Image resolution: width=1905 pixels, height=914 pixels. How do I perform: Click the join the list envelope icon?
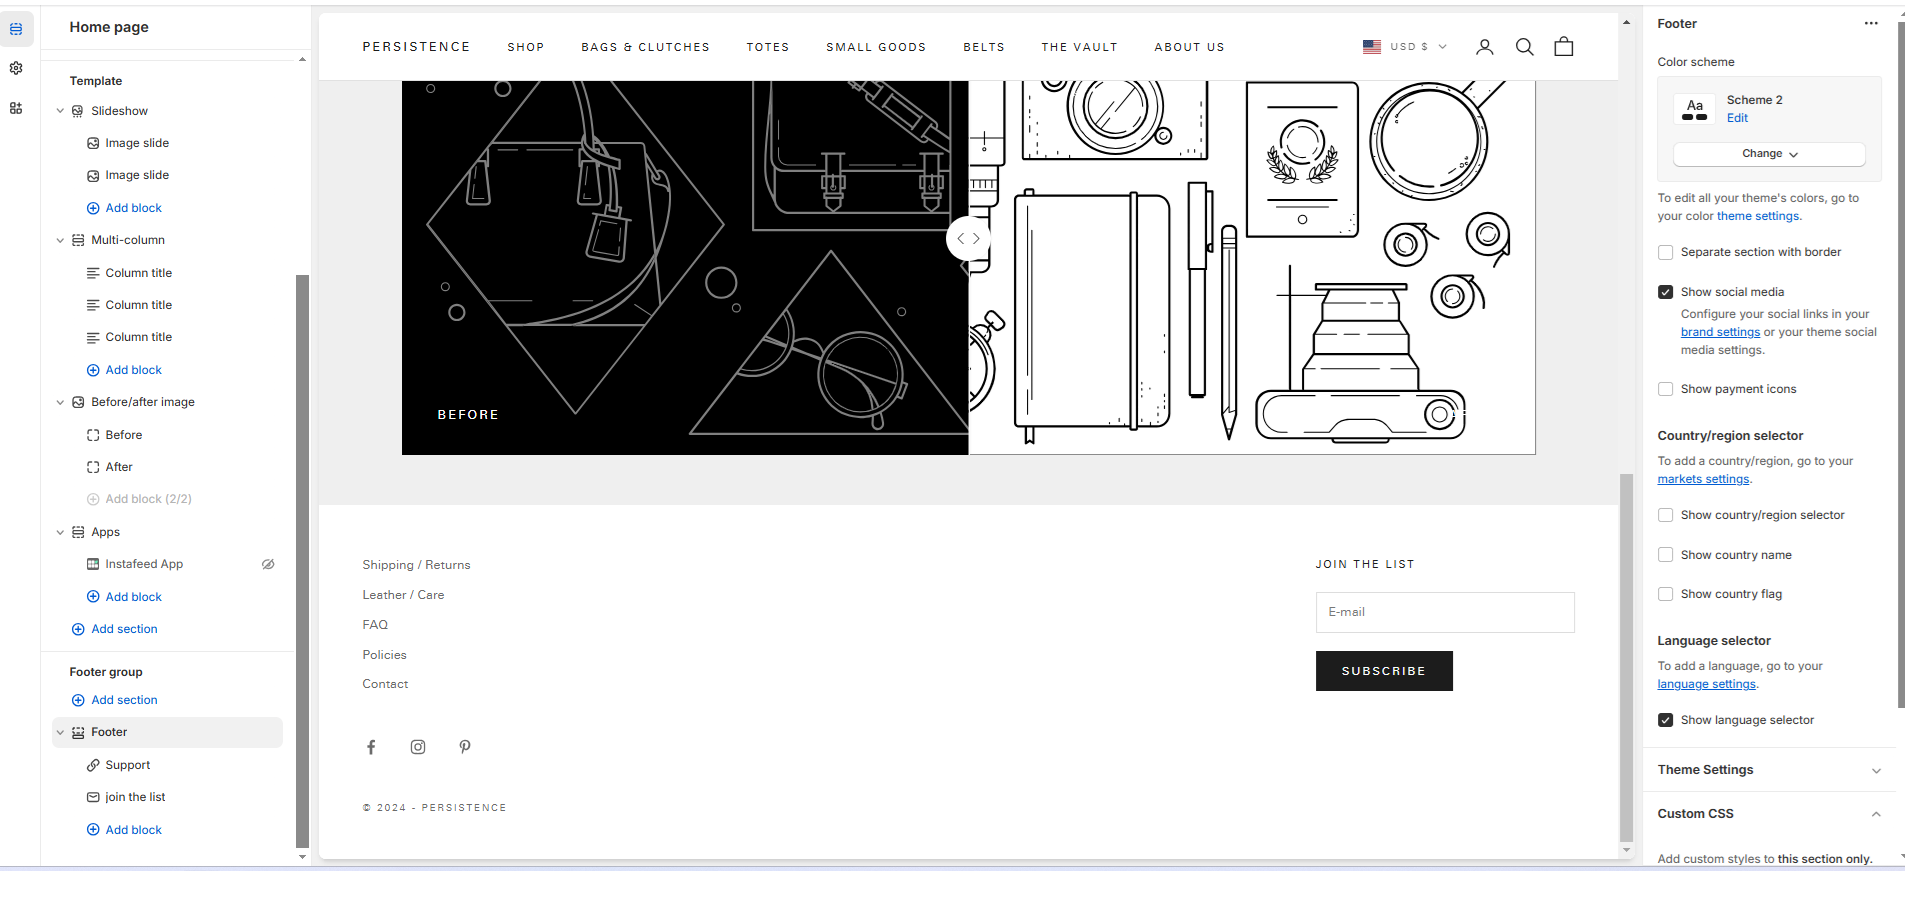(x=93, y=797)
